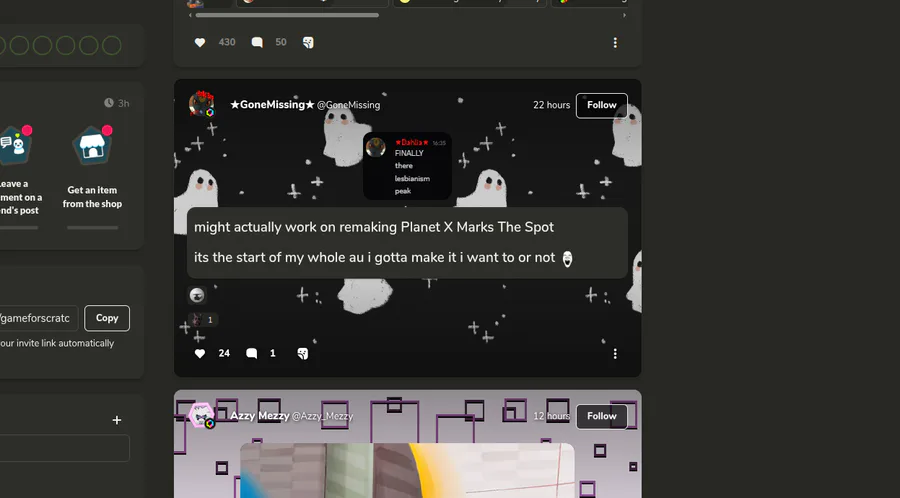Open the ★GoneMissing★ display name link
900x498 pixels.
click(273, 104)
